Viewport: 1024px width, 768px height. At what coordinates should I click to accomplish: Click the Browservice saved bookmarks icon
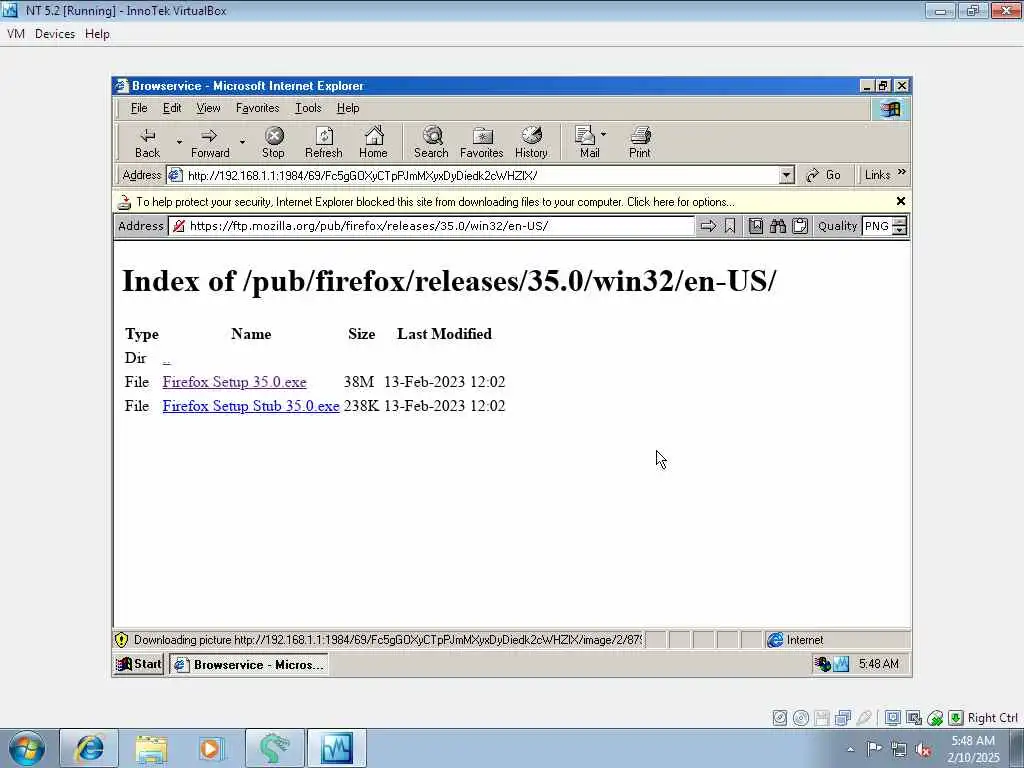click(x=756, y=226)
